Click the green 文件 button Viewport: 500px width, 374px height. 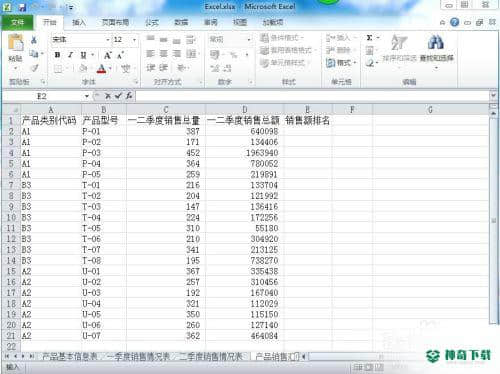point(18,23)
